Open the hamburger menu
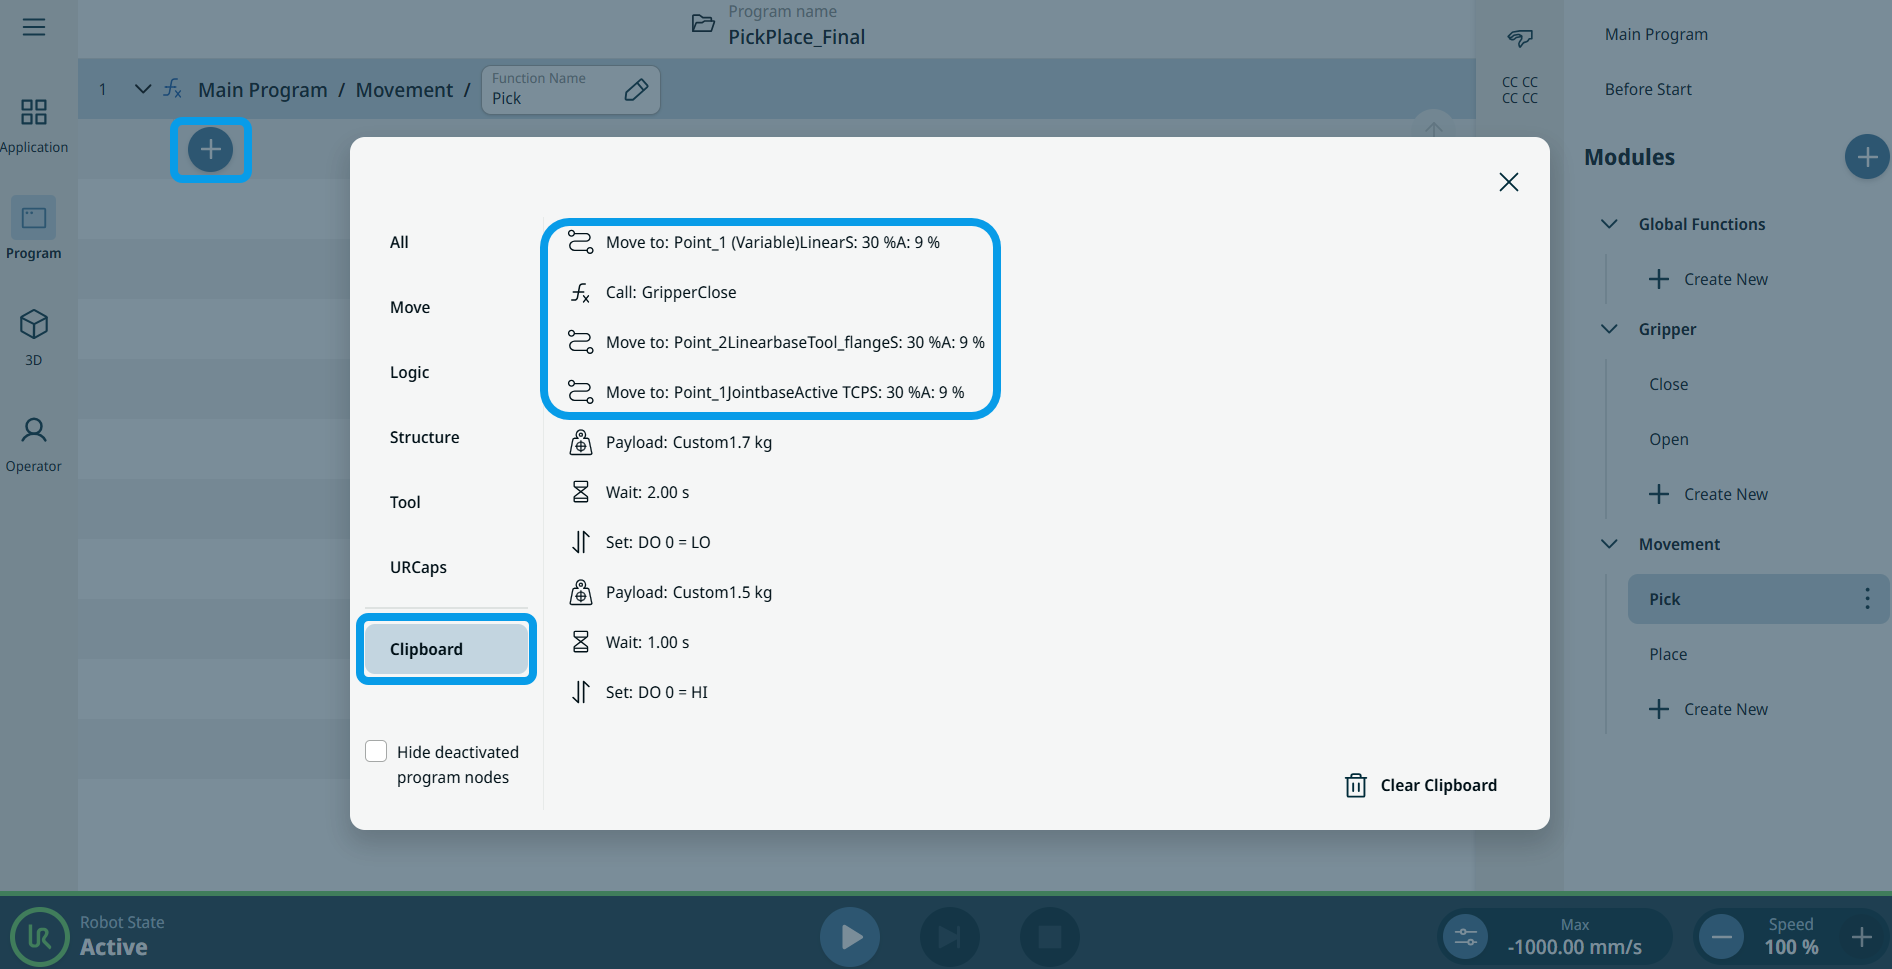This screenshot has height=969, width=1892. coord(34,27)
